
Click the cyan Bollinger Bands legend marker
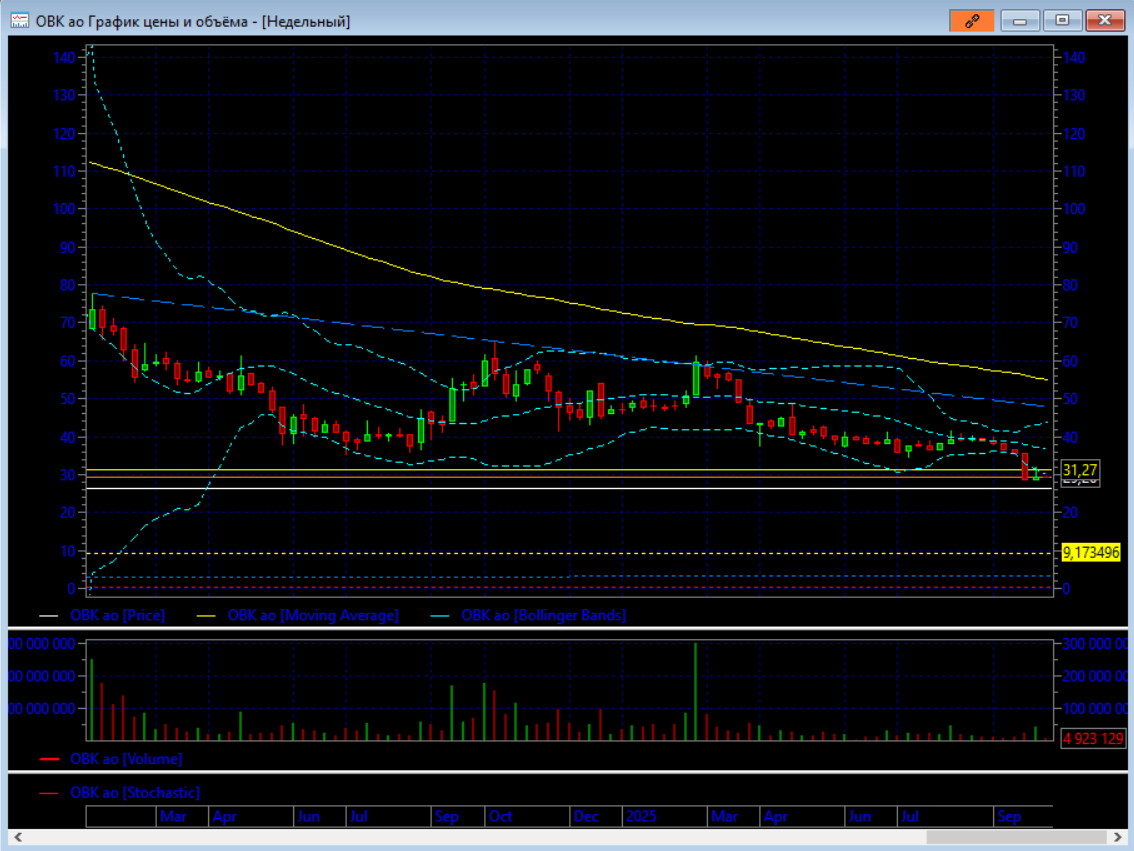point(441,616)
